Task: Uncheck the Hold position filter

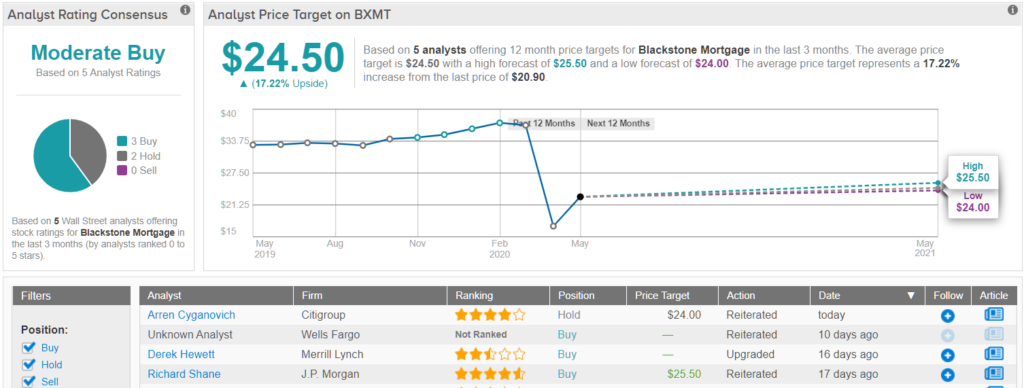Action: tap(28, 364)
